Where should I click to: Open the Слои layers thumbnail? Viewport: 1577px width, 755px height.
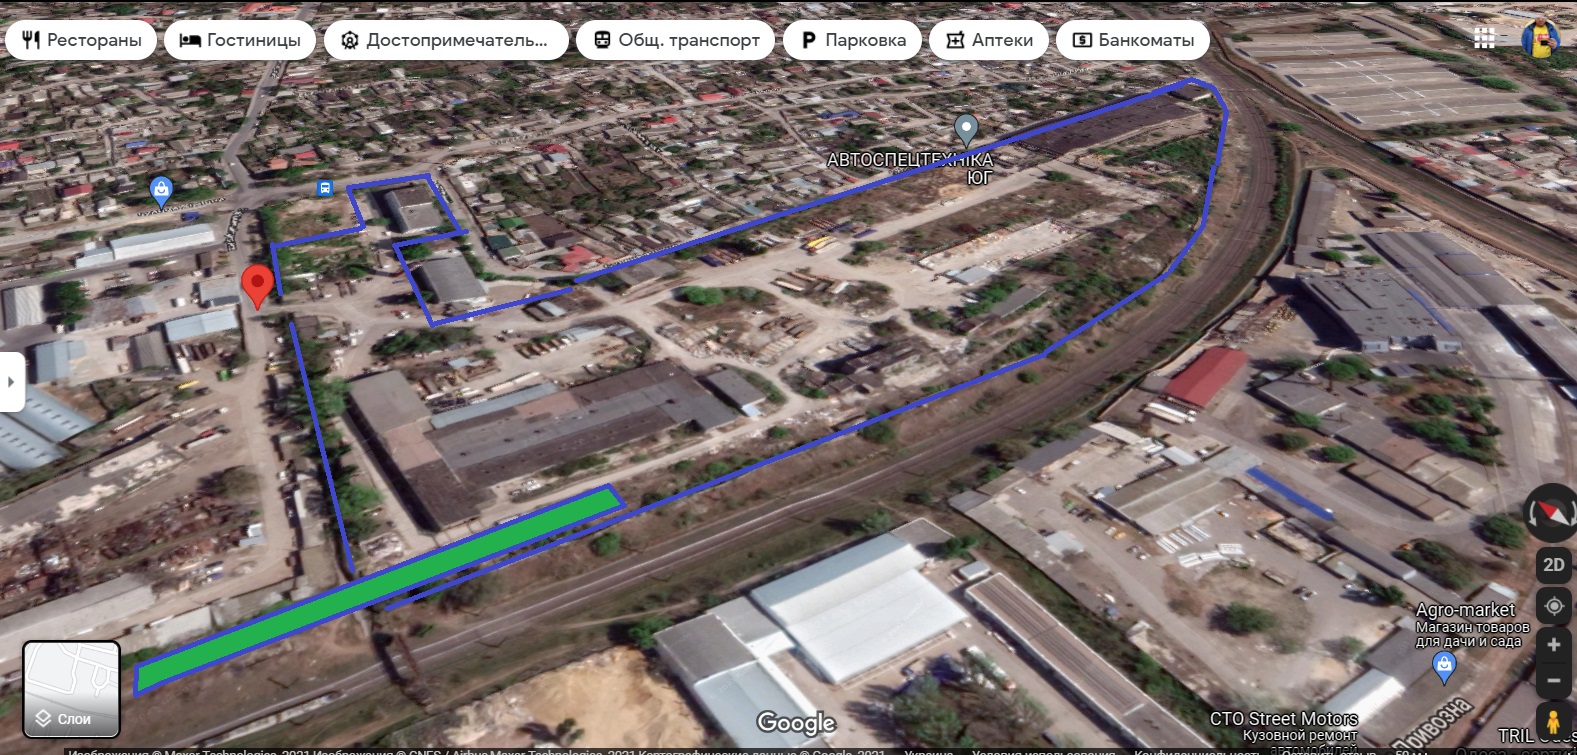click(x=72, y=689)
